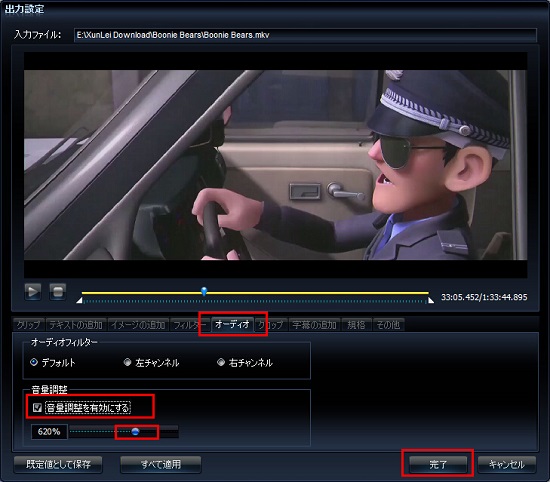Click the 33:05.452/1:33:44.895 time display
550x482 pixels.
pos(484,297)
